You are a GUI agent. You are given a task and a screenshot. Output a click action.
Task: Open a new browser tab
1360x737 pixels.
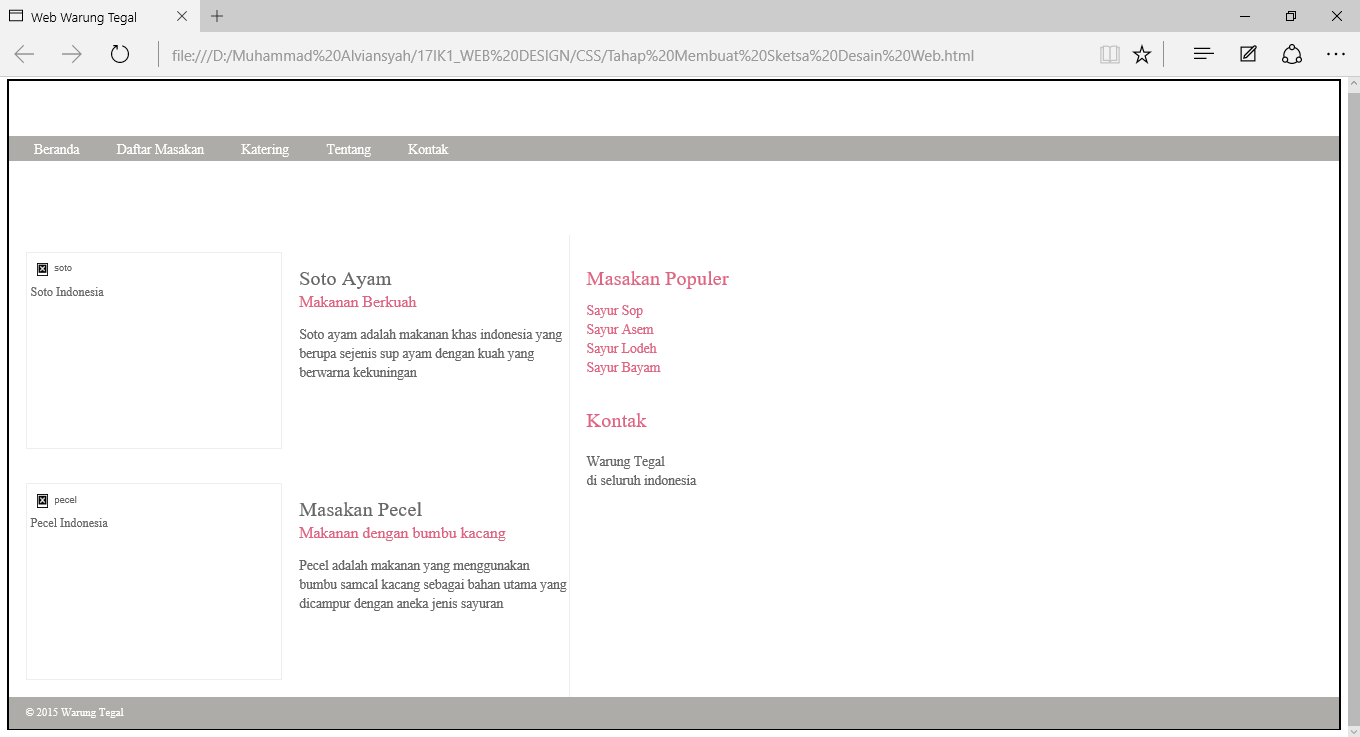point(217,16)
